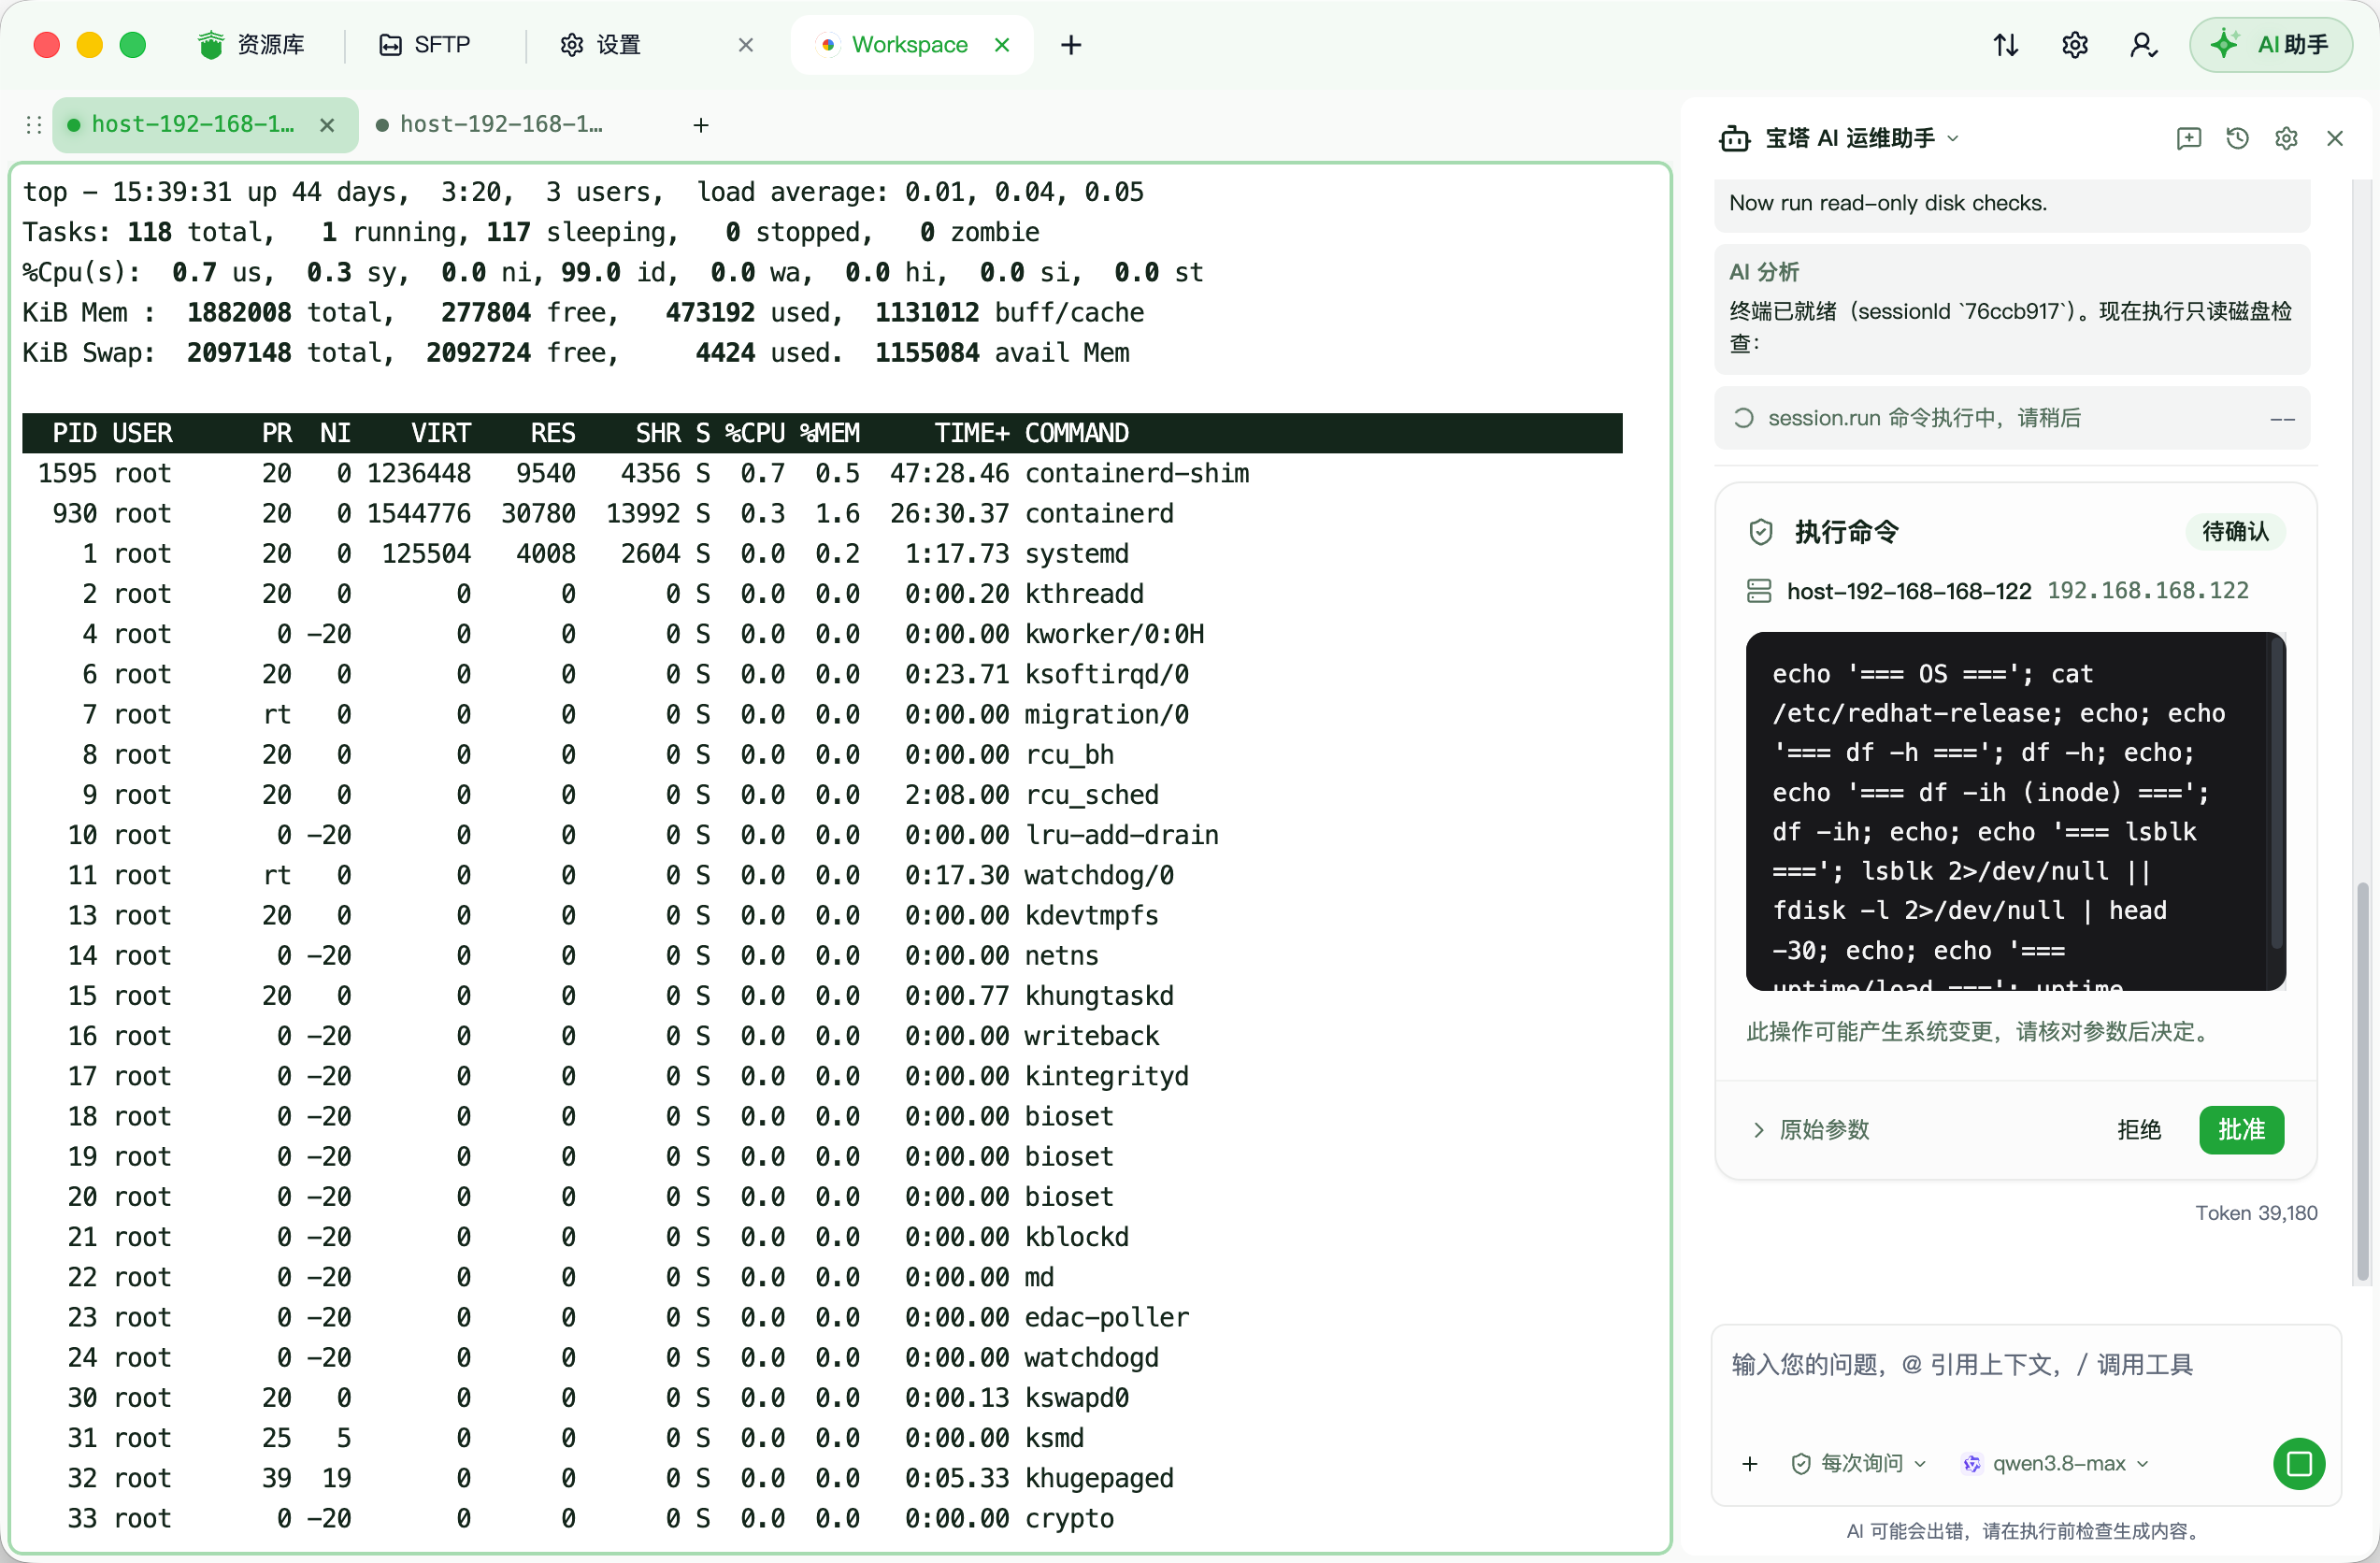Approve the command with 批准

[x=2241, y=1130]
